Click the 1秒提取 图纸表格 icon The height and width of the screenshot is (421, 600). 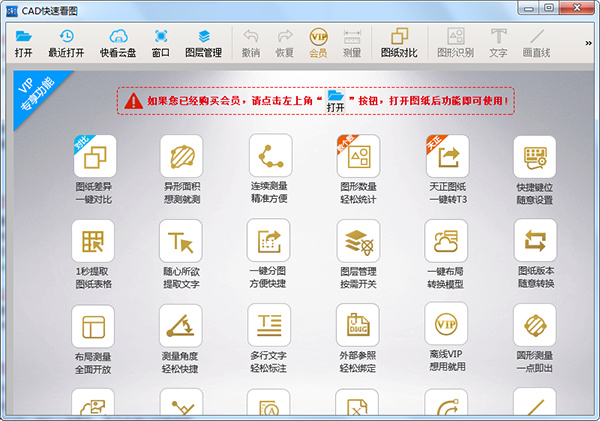[93, 241]
